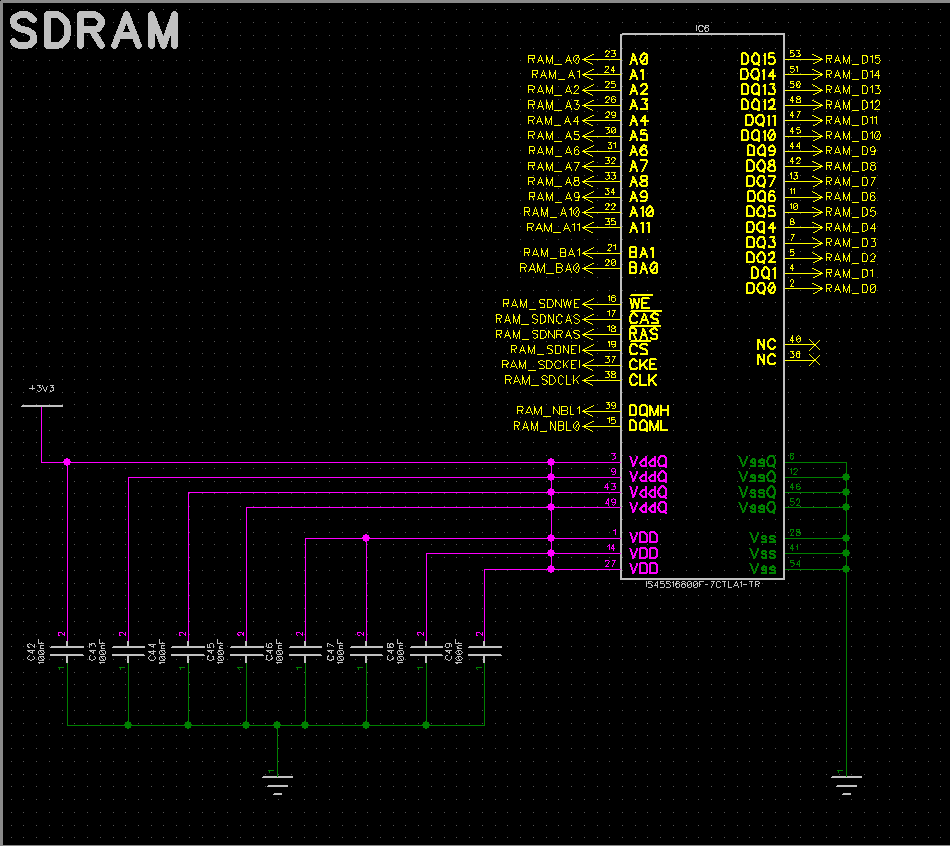
Task: Select the RAM_SDNWE net label
Action: (541, 304)
